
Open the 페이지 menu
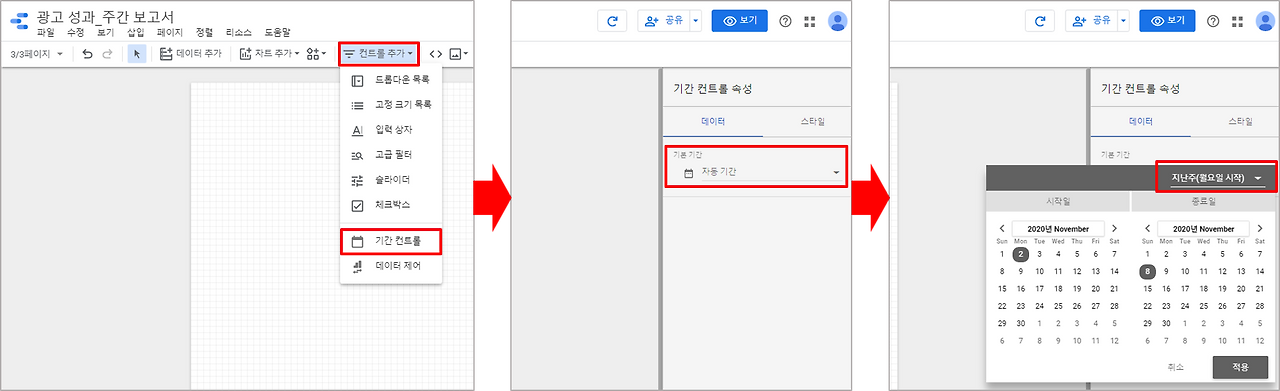click(x=170, y=33)
